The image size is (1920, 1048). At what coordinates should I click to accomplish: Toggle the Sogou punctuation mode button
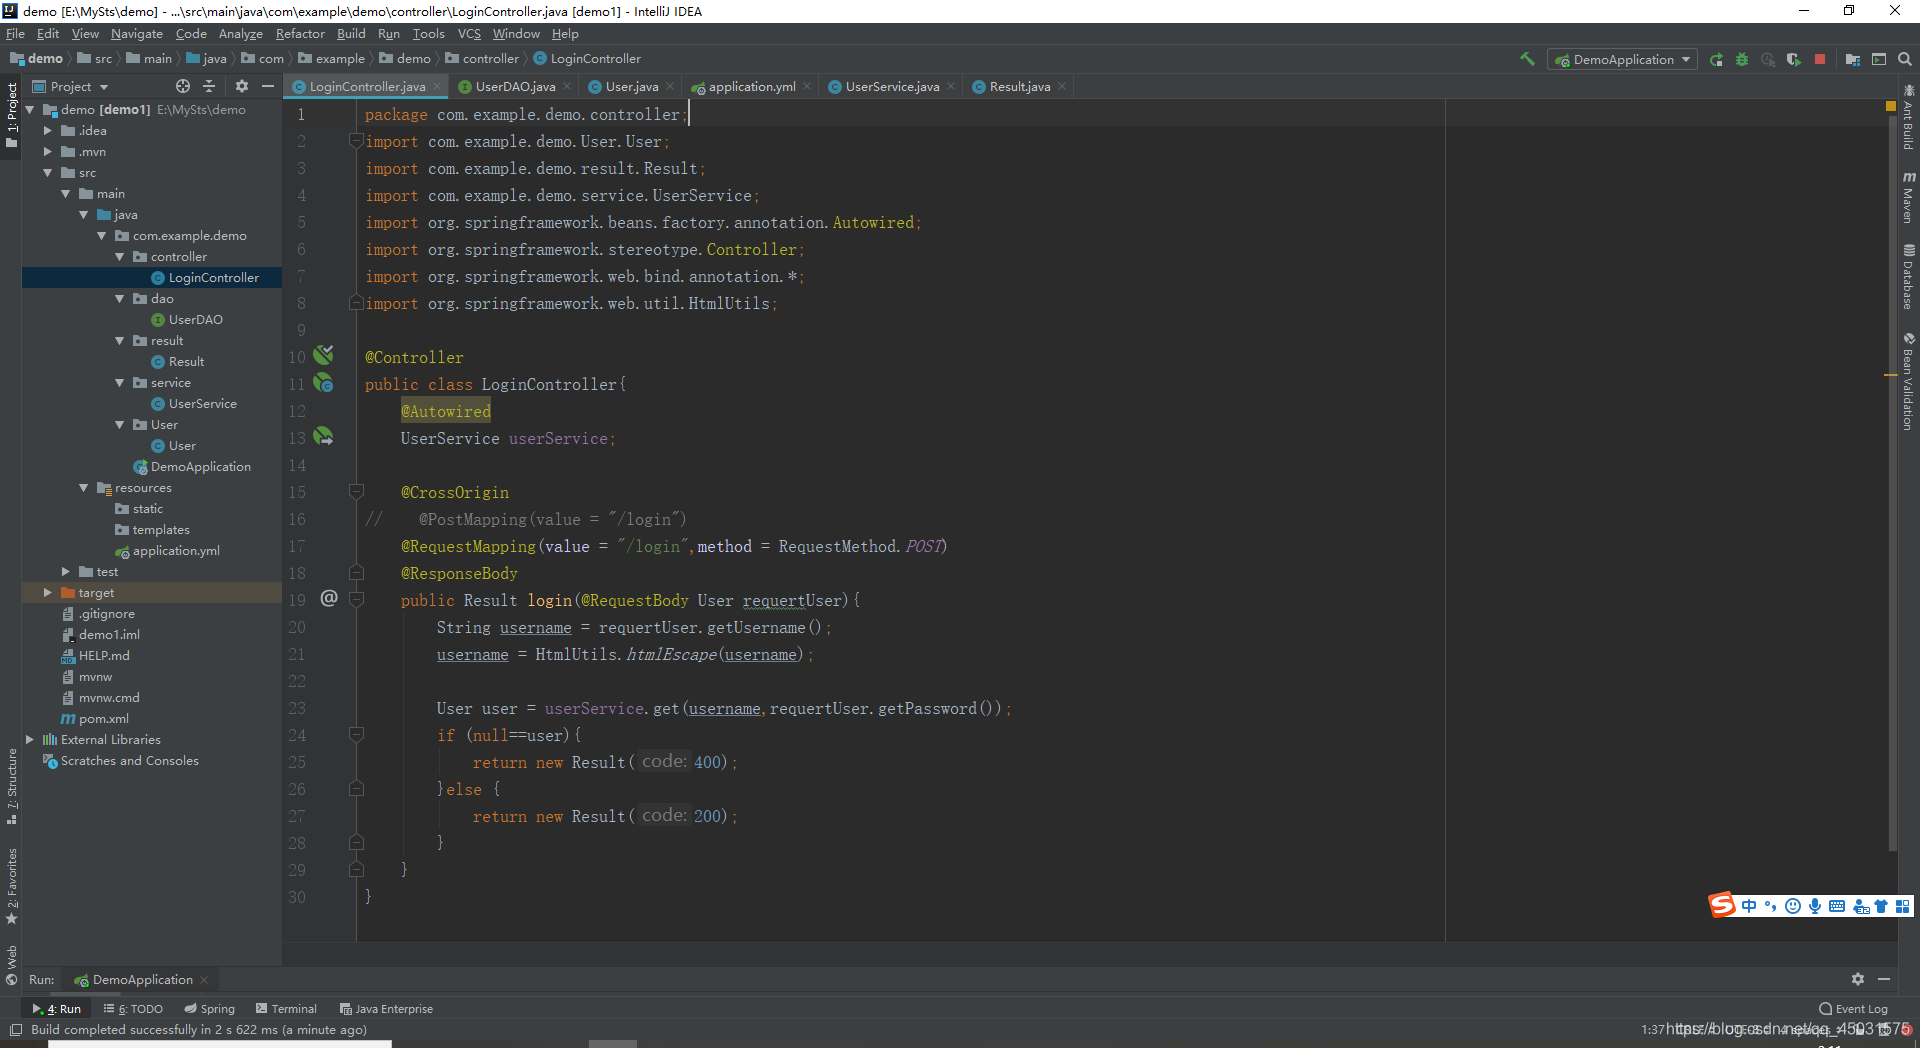point(1770,906)
